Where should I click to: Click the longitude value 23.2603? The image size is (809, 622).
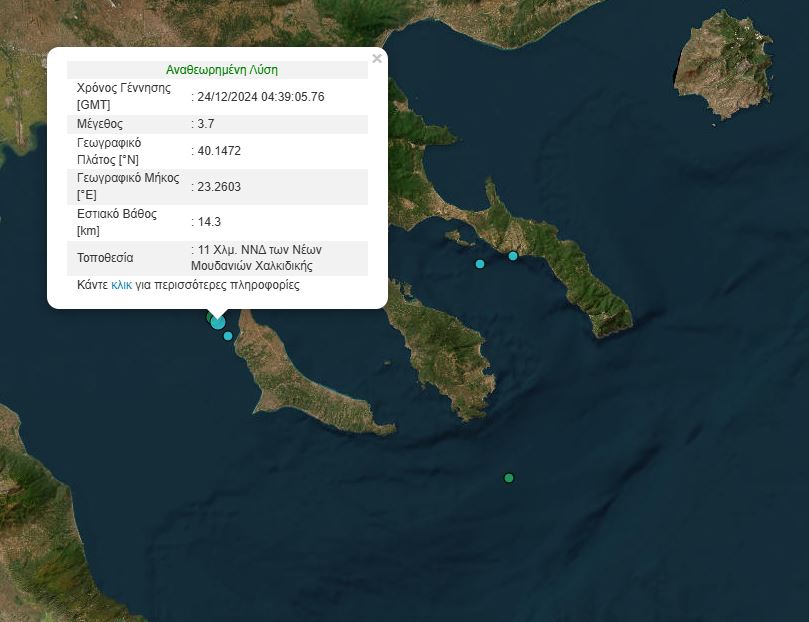pos(219,187)
